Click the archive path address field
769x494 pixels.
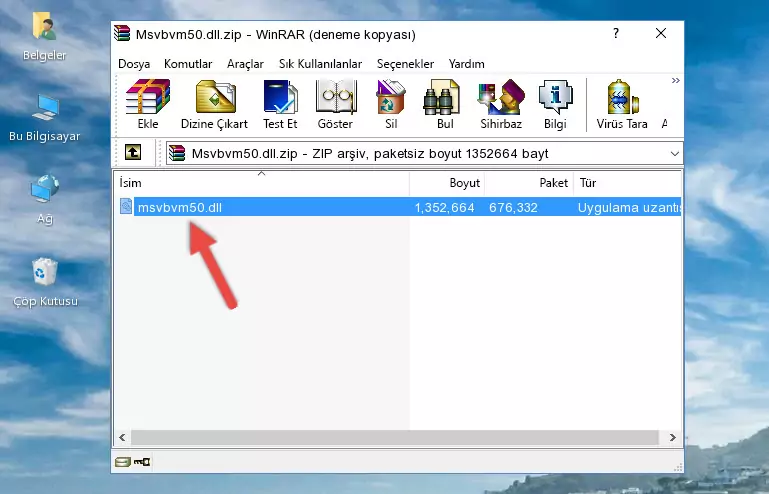pyautogui.click(x=424, y=154)
